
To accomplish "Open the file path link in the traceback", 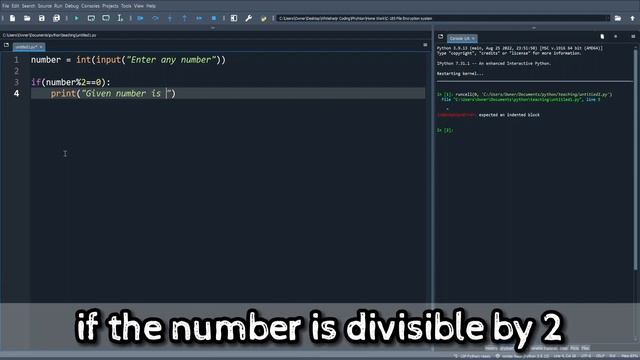I will point(517,100).
